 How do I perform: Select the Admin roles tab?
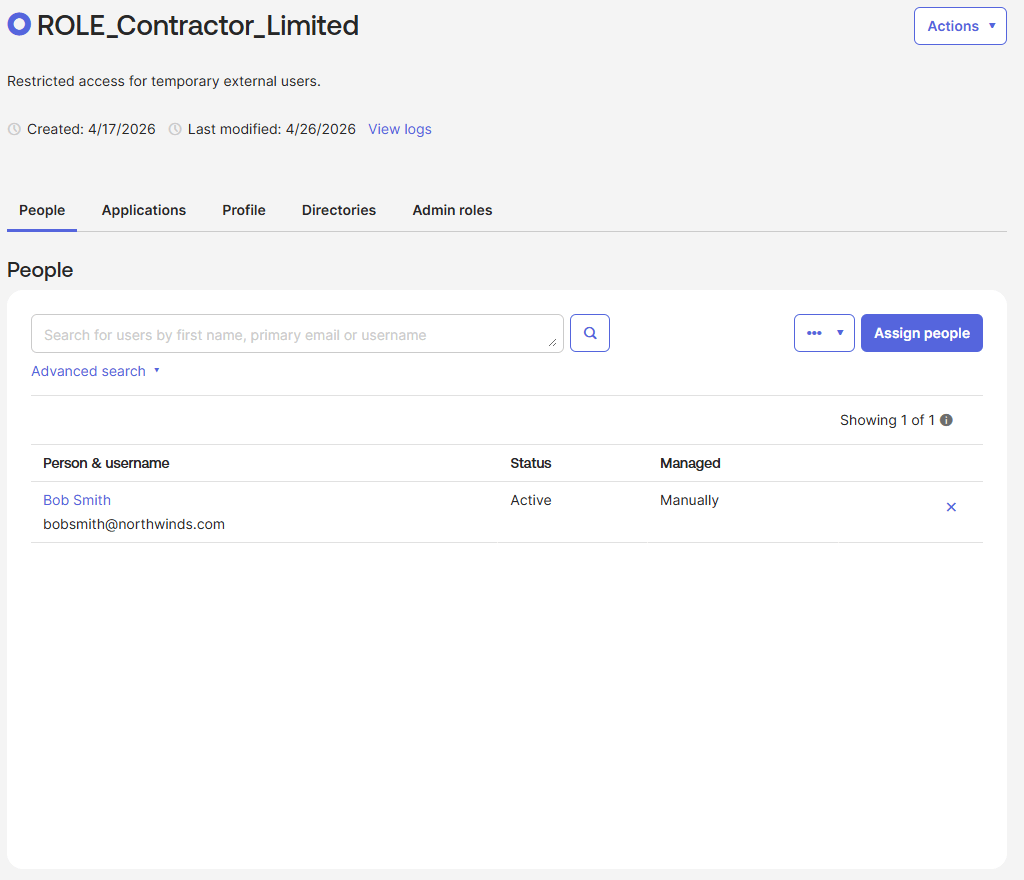point(452,210)
